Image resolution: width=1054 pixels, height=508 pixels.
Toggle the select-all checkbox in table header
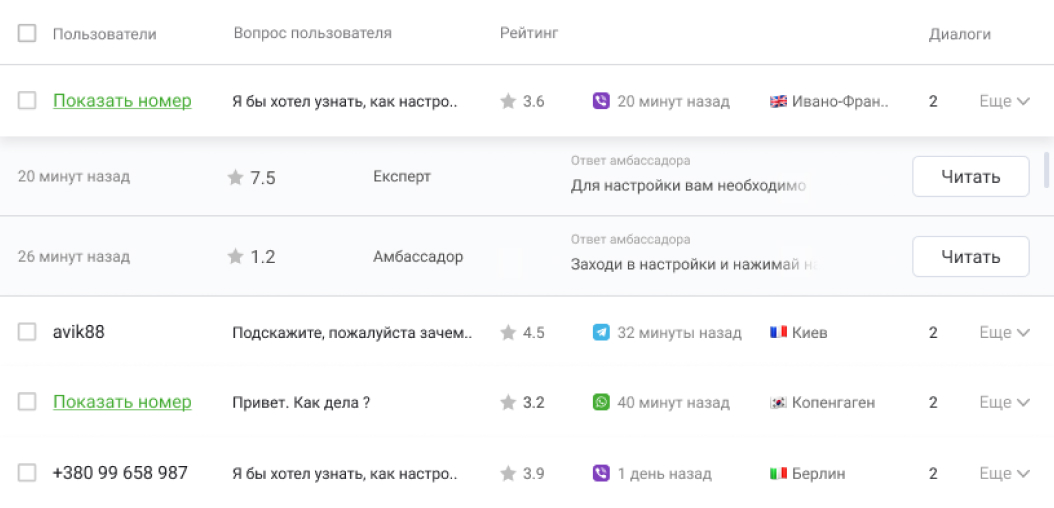27,33
